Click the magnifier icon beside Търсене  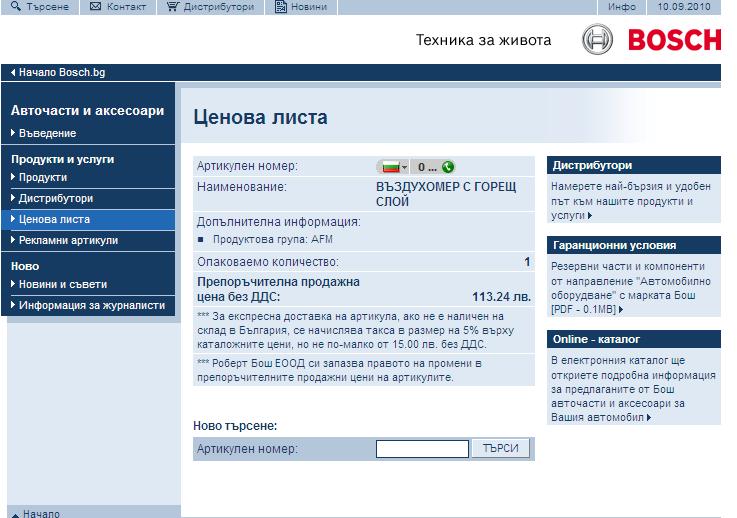pyautogui.click(x=16, y=7)
